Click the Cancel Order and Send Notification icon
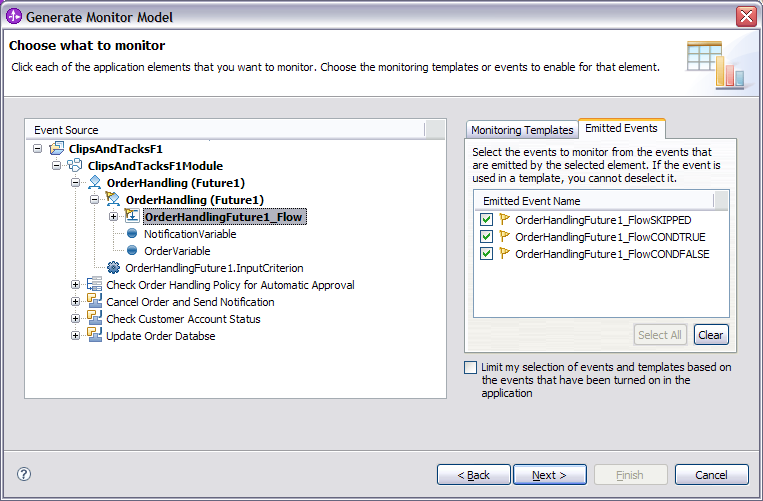The image size is (763, 501). click(x=94, y=302)
